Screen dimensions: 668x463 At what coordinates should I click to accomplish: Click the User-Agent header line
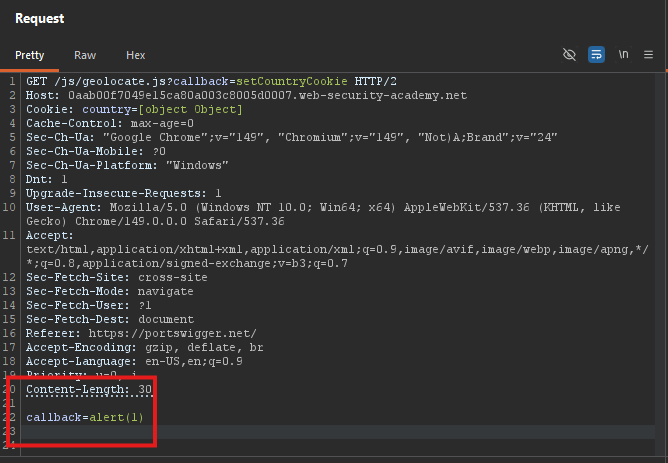click(x=323, y=214)
